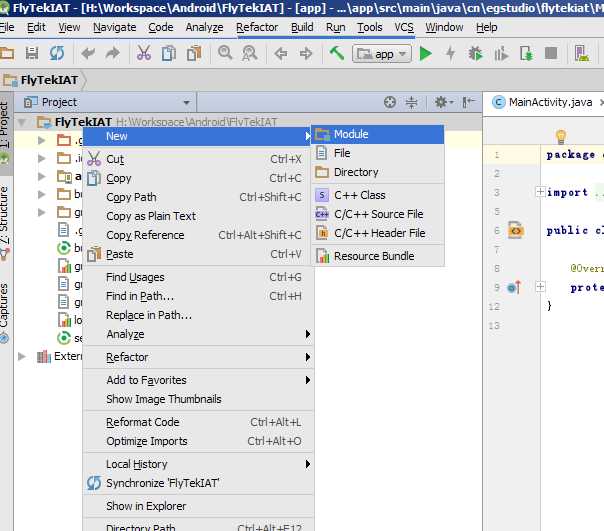Viewport: 604px width, 531px height.
Task: Navigate Back with the left arrow icon
Action: 281,54
